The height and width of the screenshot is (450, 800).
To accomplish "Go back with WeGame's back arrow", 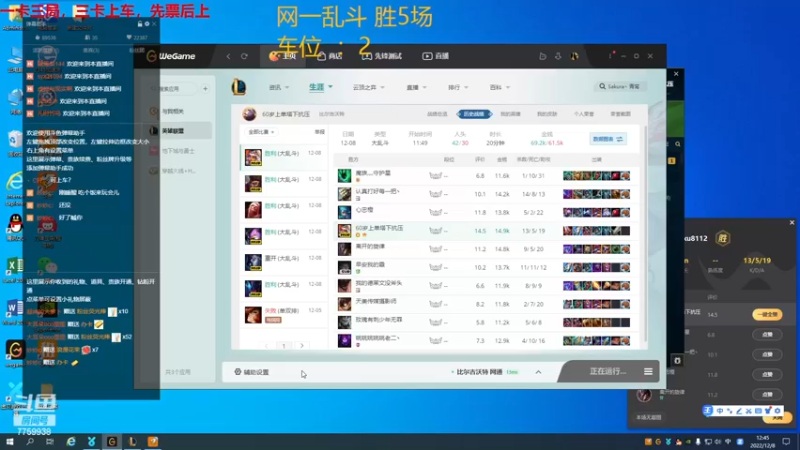I will coord(229,56).
